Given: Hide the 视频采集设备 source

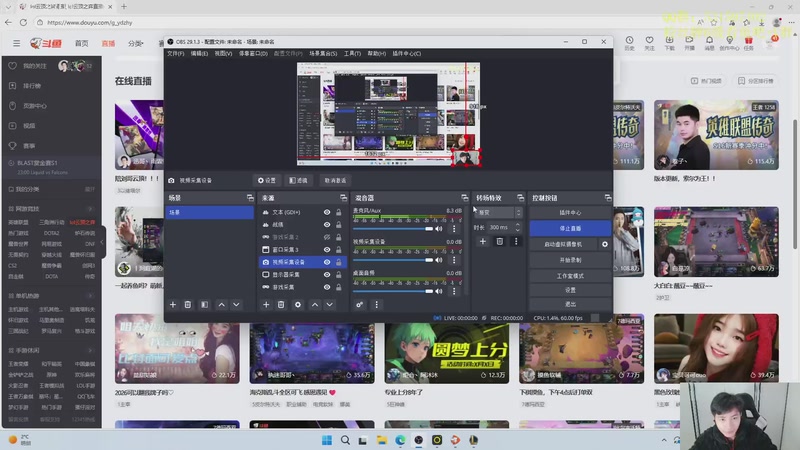Looking at the screenshot, I should click(327, 262).
